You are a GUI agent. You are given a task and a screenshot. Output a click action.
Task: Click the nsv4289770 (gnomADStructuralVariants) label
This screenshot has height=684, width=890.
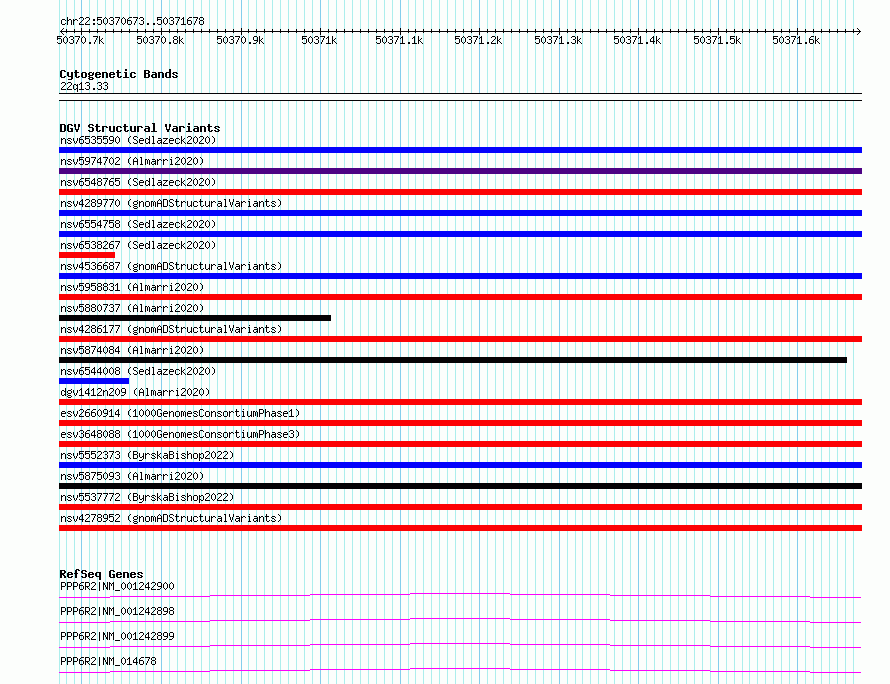pos(171,203)
